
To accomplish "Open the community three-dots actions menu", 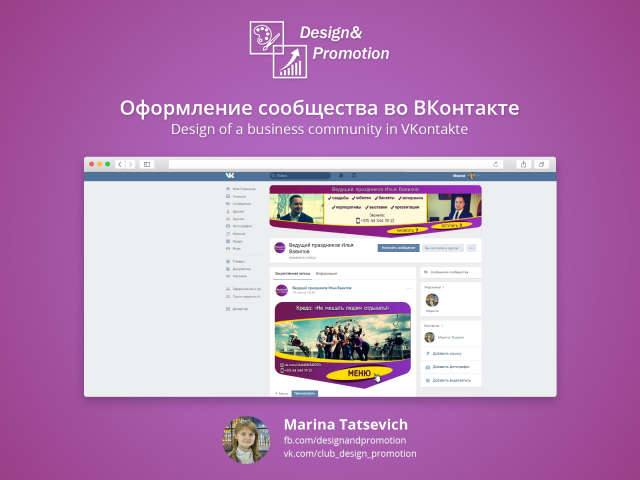I will 471,248.
